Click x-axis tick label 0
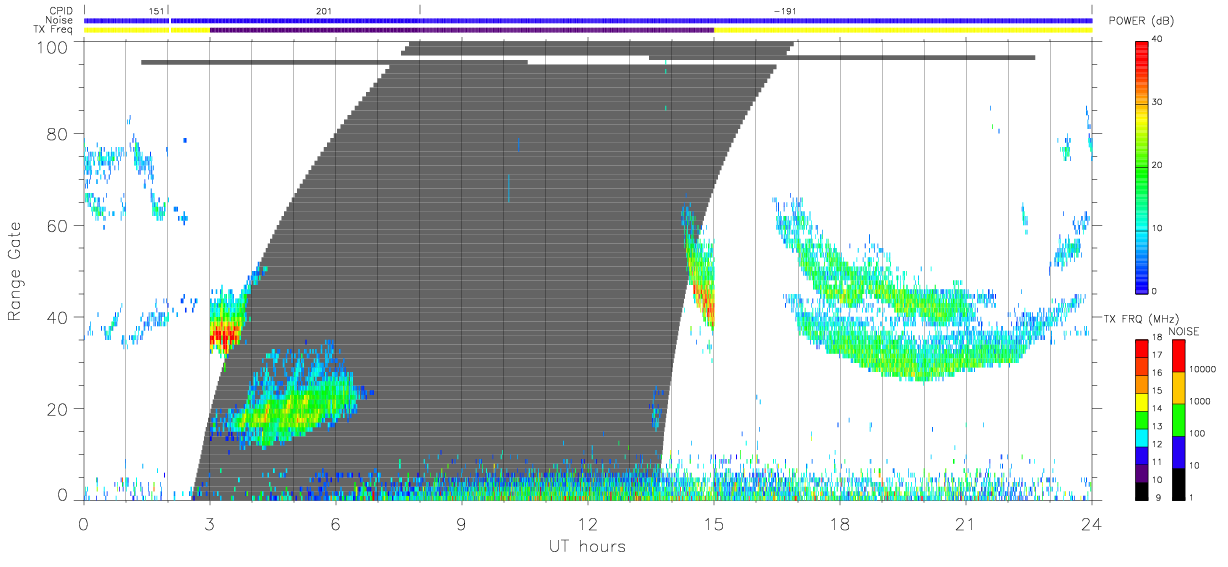Image resolution: width=1228 pixels, height=567 pixels. [x=84, y=523]
